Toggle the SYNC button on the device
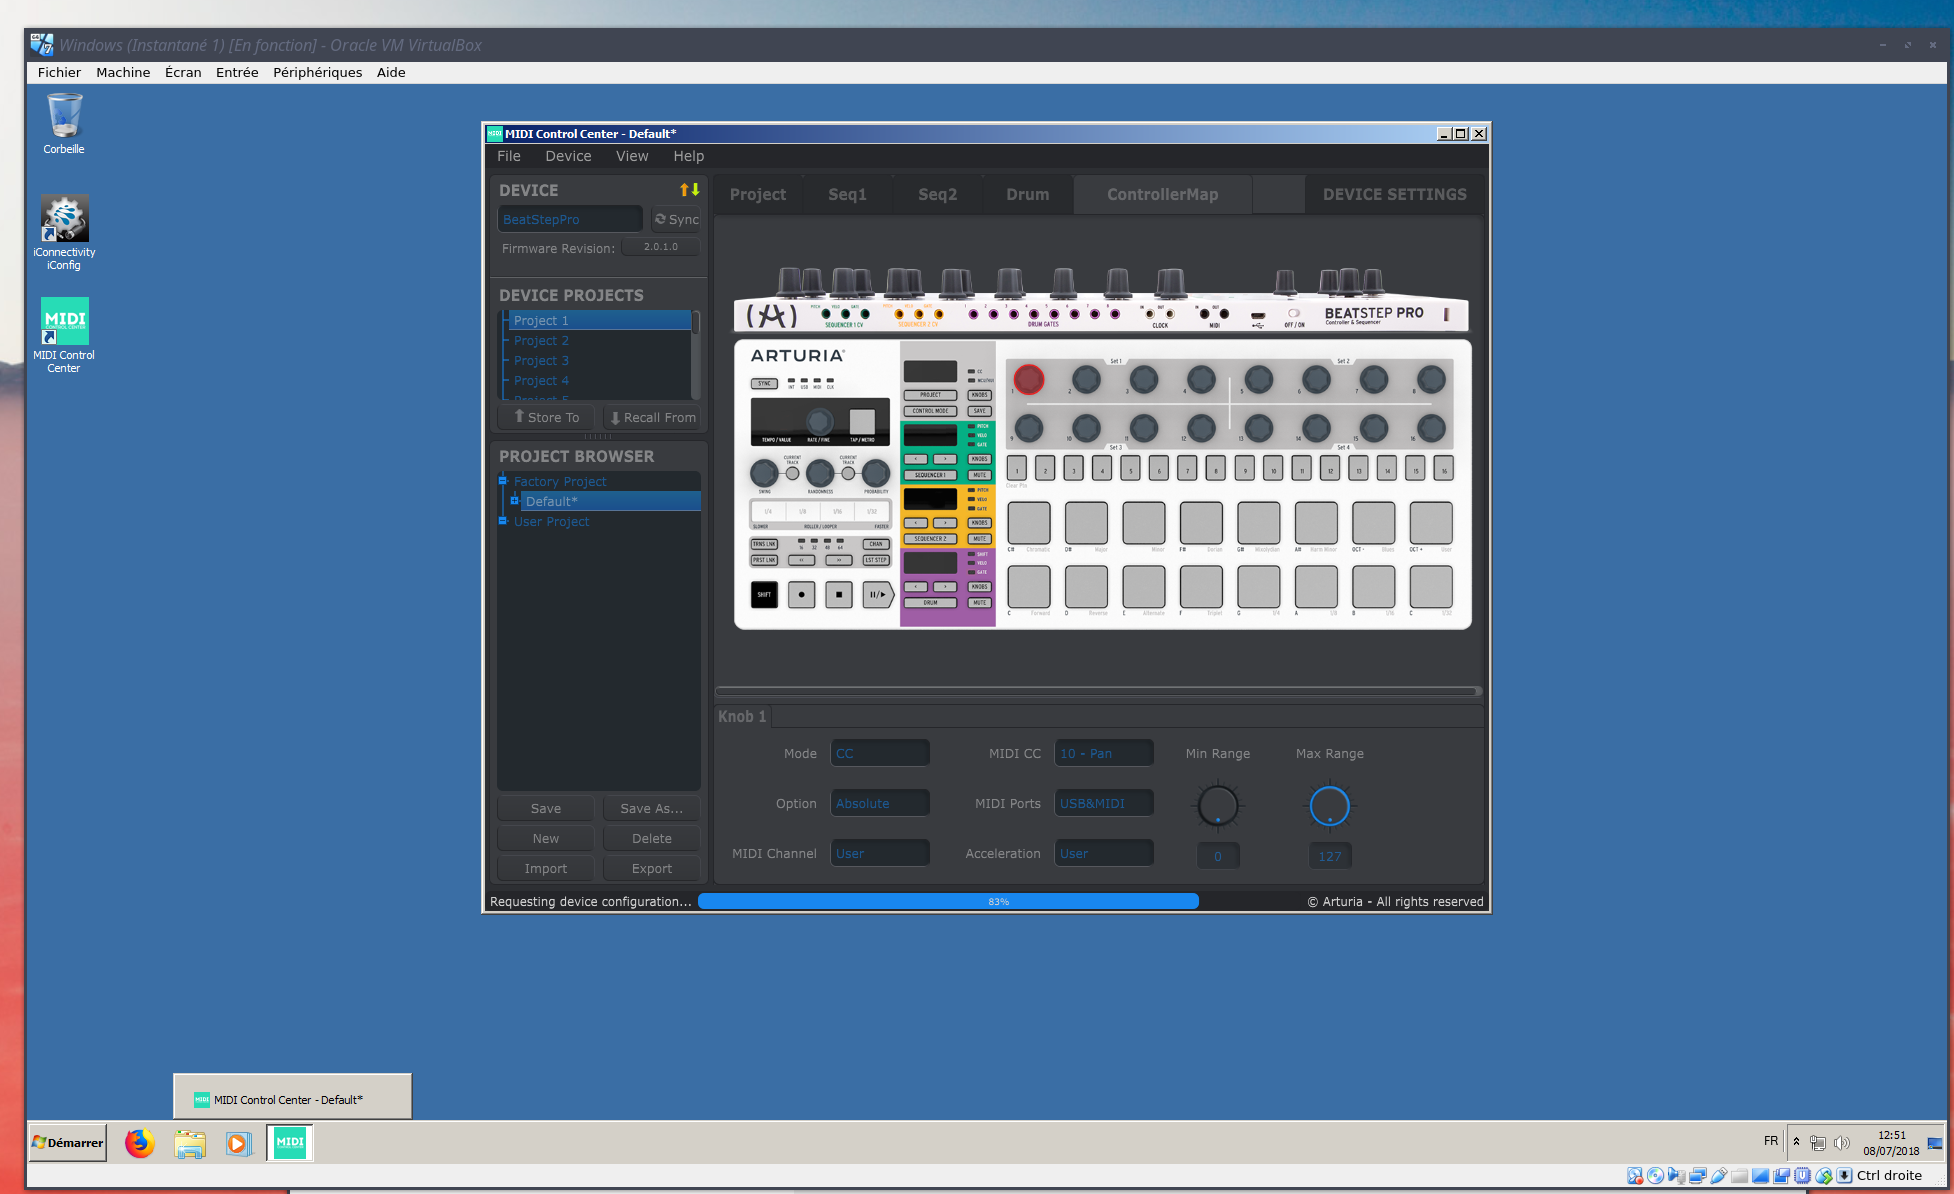Screen dimensions: 1954x1194 coord(764,383)
